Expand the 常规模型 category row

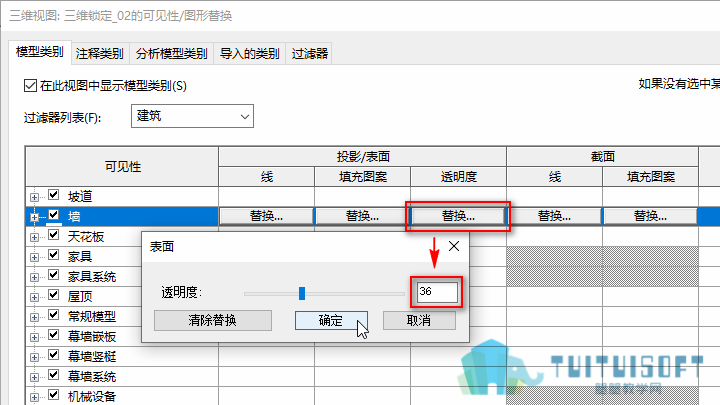pos(34,317)
